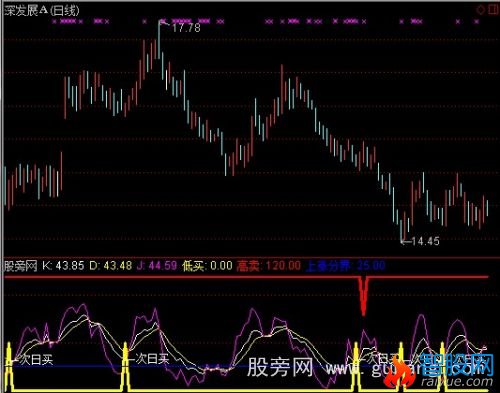
Task: Click the 高卖: 120.00 value
Action: pos(268,266)
